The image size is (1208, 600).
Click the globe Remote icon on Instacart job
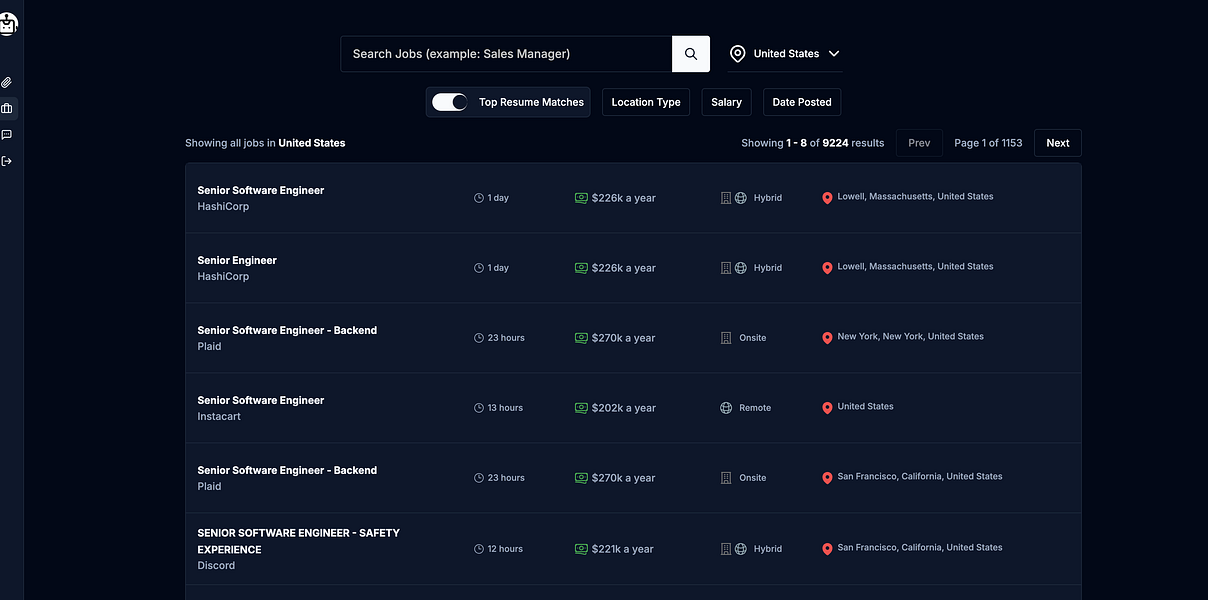726,408
